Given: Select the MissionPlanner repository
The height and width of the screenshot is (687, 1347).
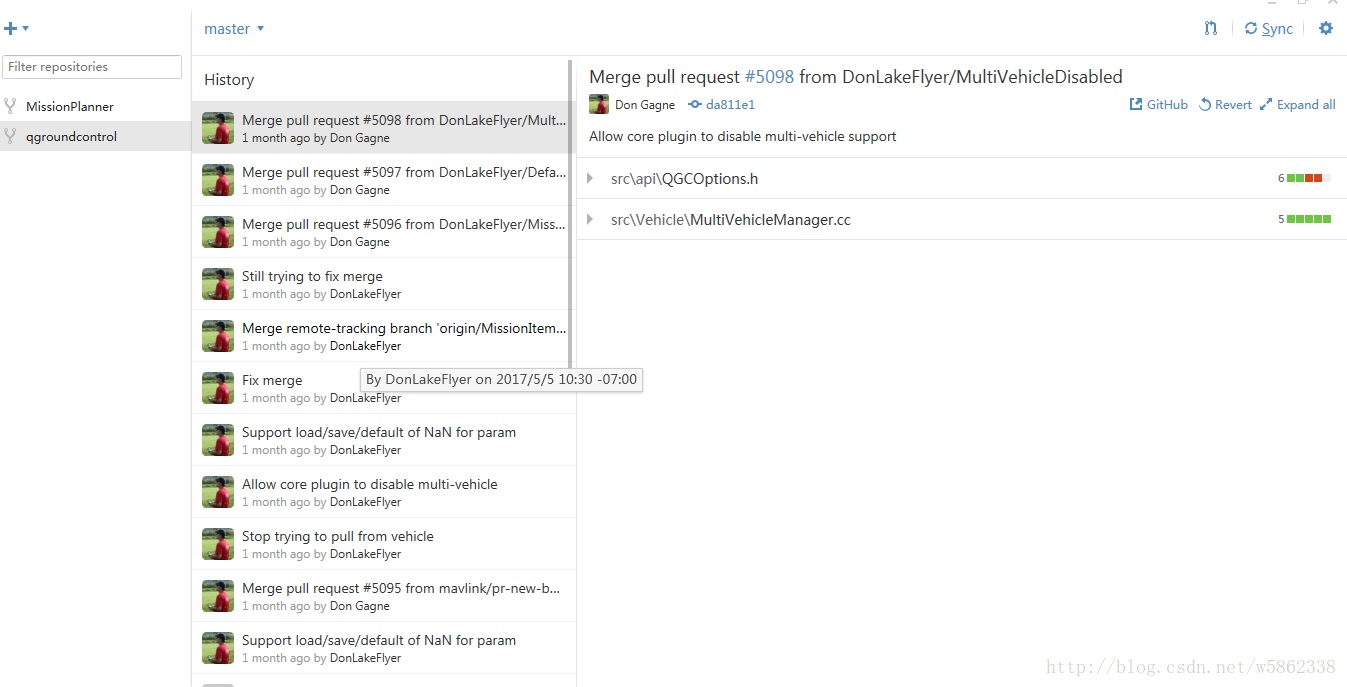Looking at the screenshot, I should (x=95, y=106).
